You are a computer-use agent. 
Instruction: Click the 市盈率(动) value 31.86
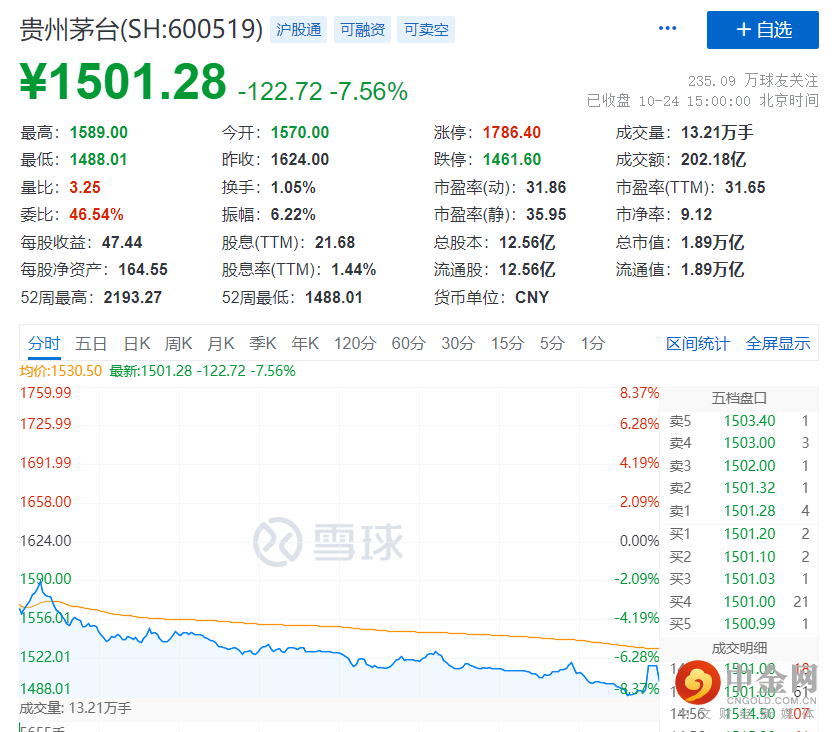546,187
